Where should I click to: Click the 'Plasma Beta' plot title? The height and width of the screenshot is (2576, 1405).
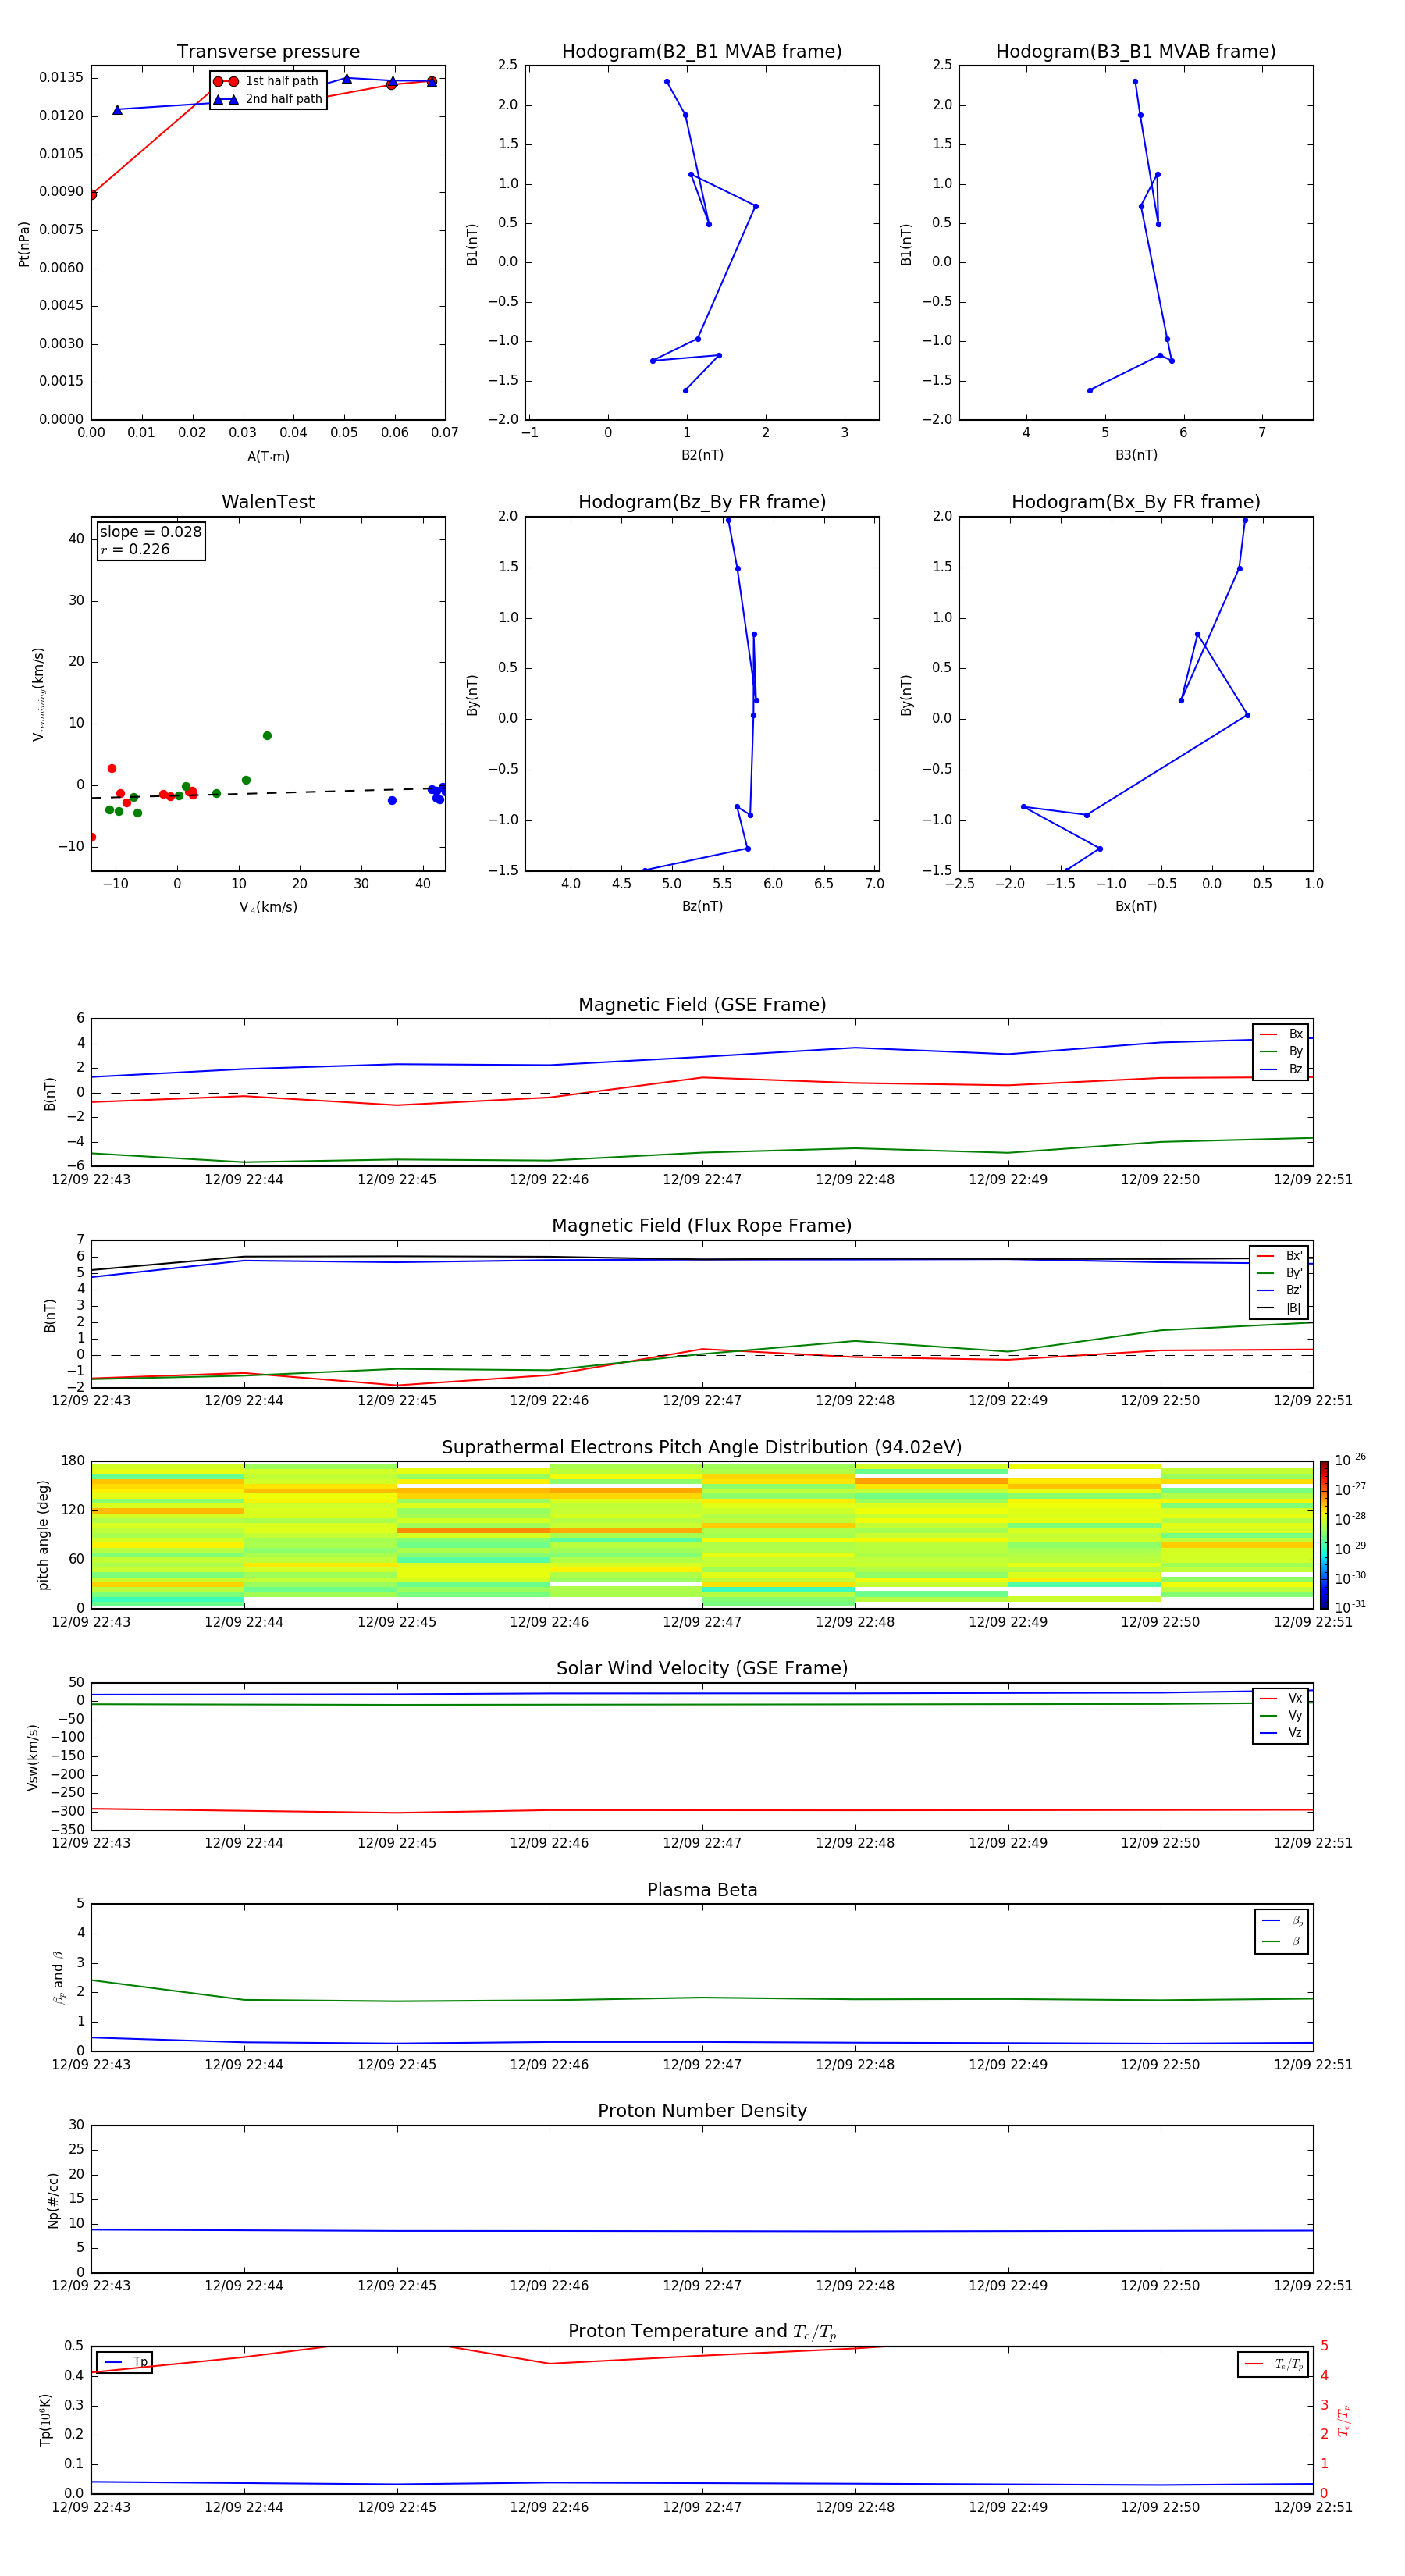(x=702, y=1890)
